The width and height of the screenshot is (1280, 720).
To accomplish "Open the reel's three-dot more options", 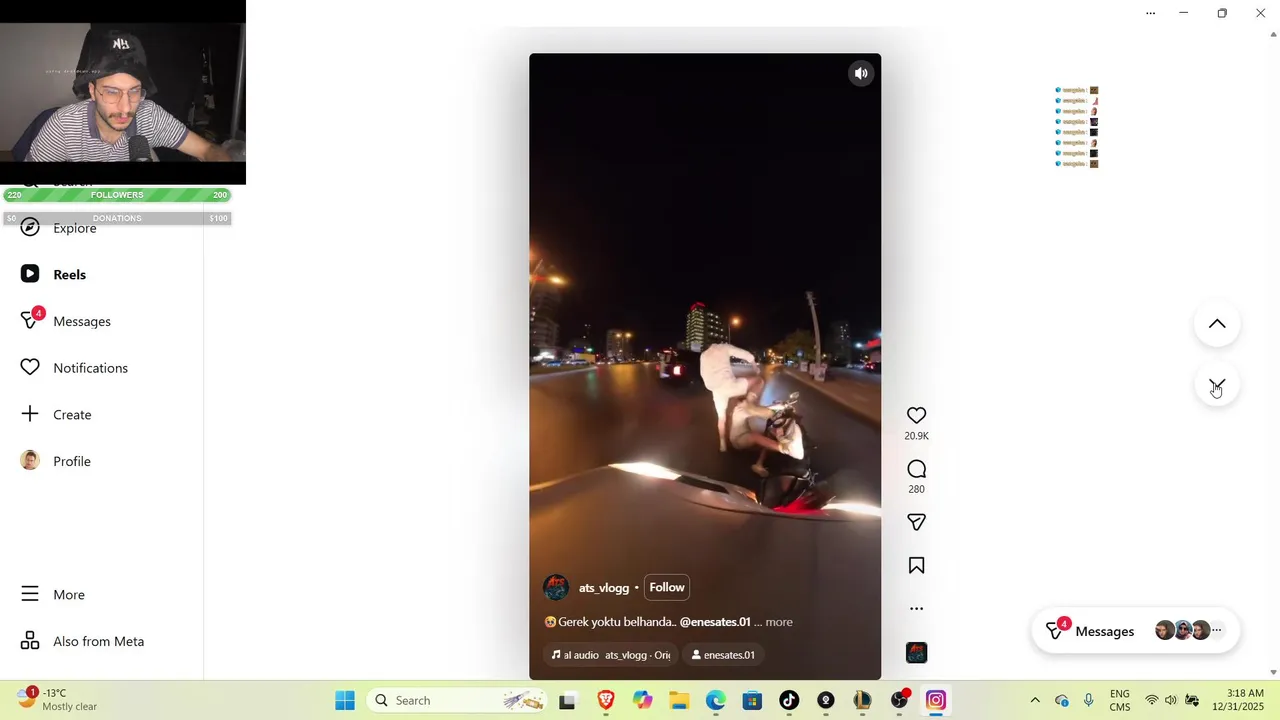I will [916, 608].
